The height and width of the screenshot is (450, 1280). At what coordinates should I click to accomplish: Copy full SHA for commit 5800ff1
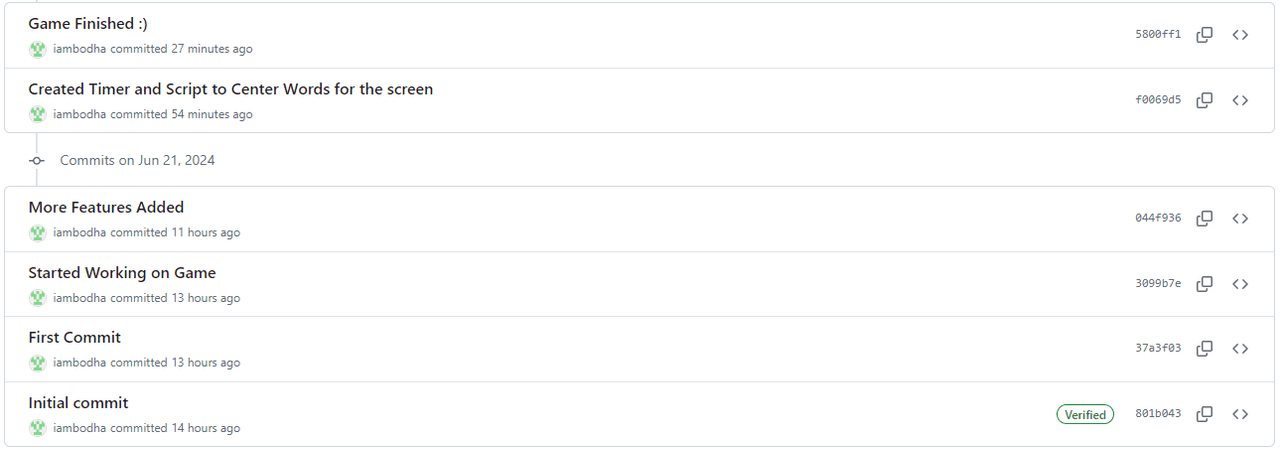1205,35
